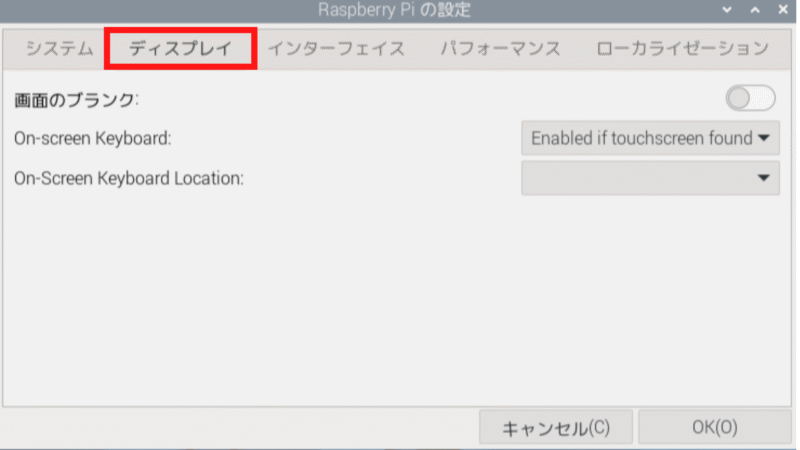Click the キャンセル(C) button
The width and height of the screenshot is (800, 450).
pyautogui.click(x=556, y=427)
